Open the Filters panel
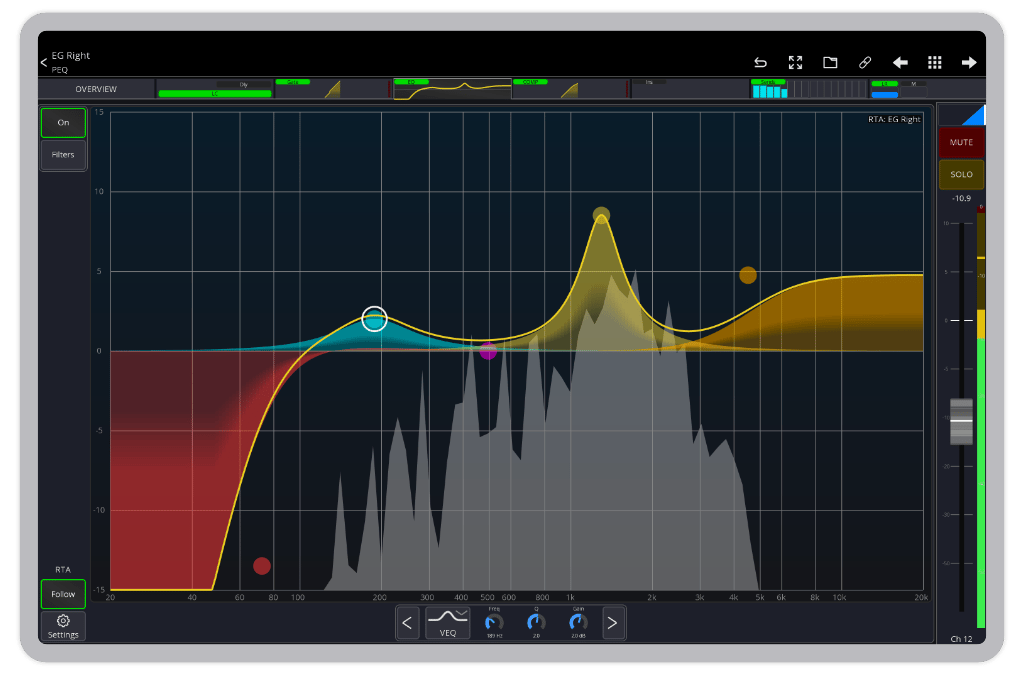Image resolution: width=1024 pixels, height=675 pixels. (x=63, y=155)
